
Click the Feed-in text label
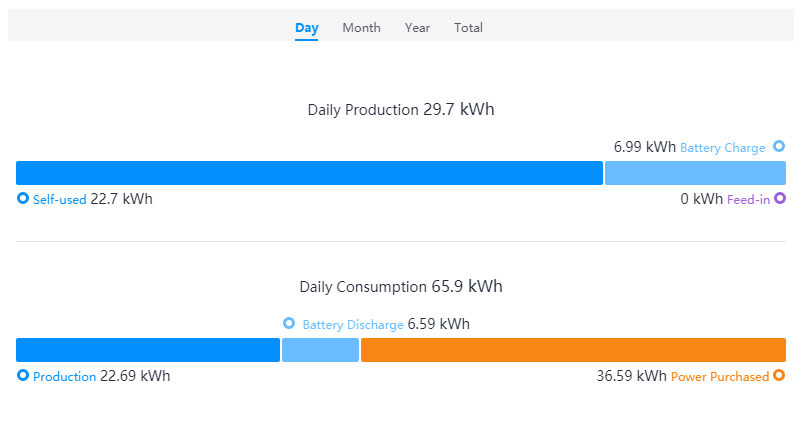pyautogui.click(x=748, y=199)
